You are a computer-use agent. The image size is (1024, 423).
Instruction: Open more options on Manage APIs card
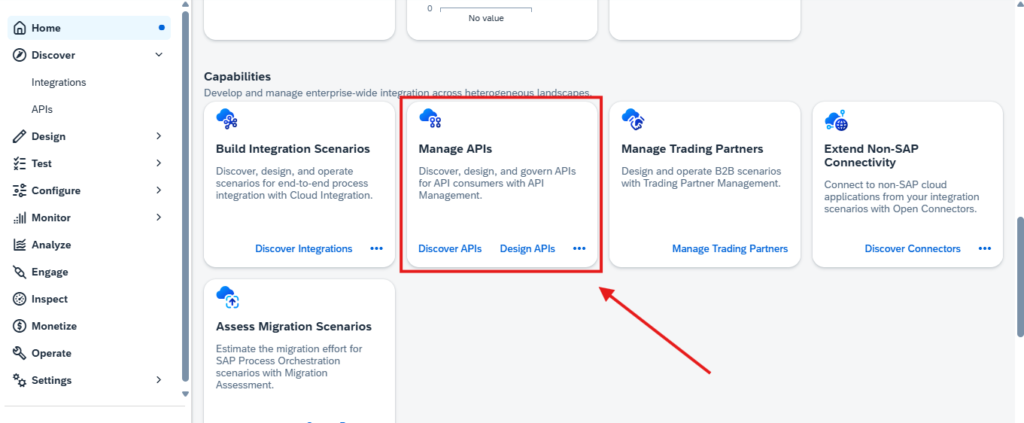pyautogui.click(x=579, y=249)
